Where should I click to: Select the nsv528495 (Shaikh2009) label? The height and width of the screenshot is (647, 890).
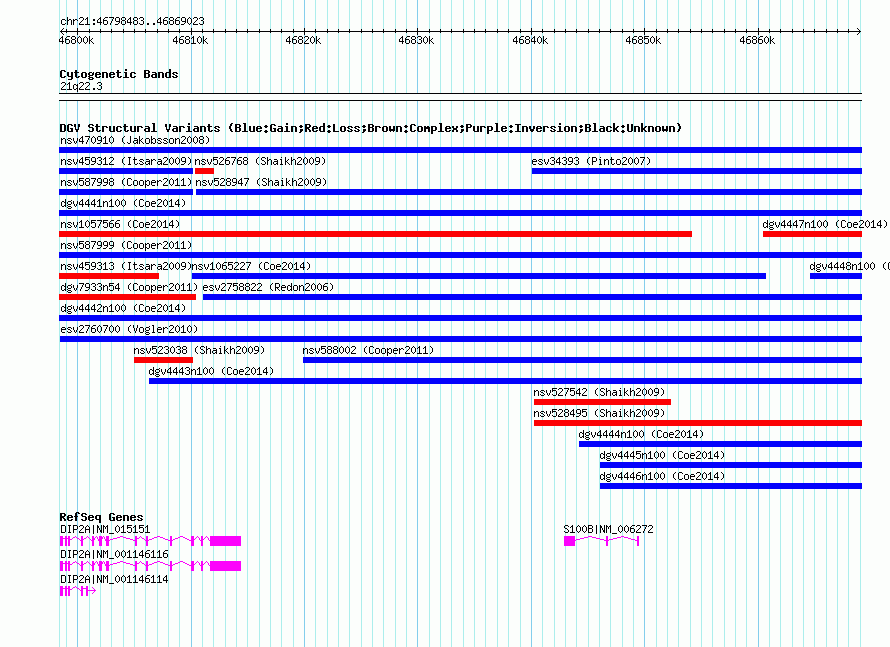point(599,413)
